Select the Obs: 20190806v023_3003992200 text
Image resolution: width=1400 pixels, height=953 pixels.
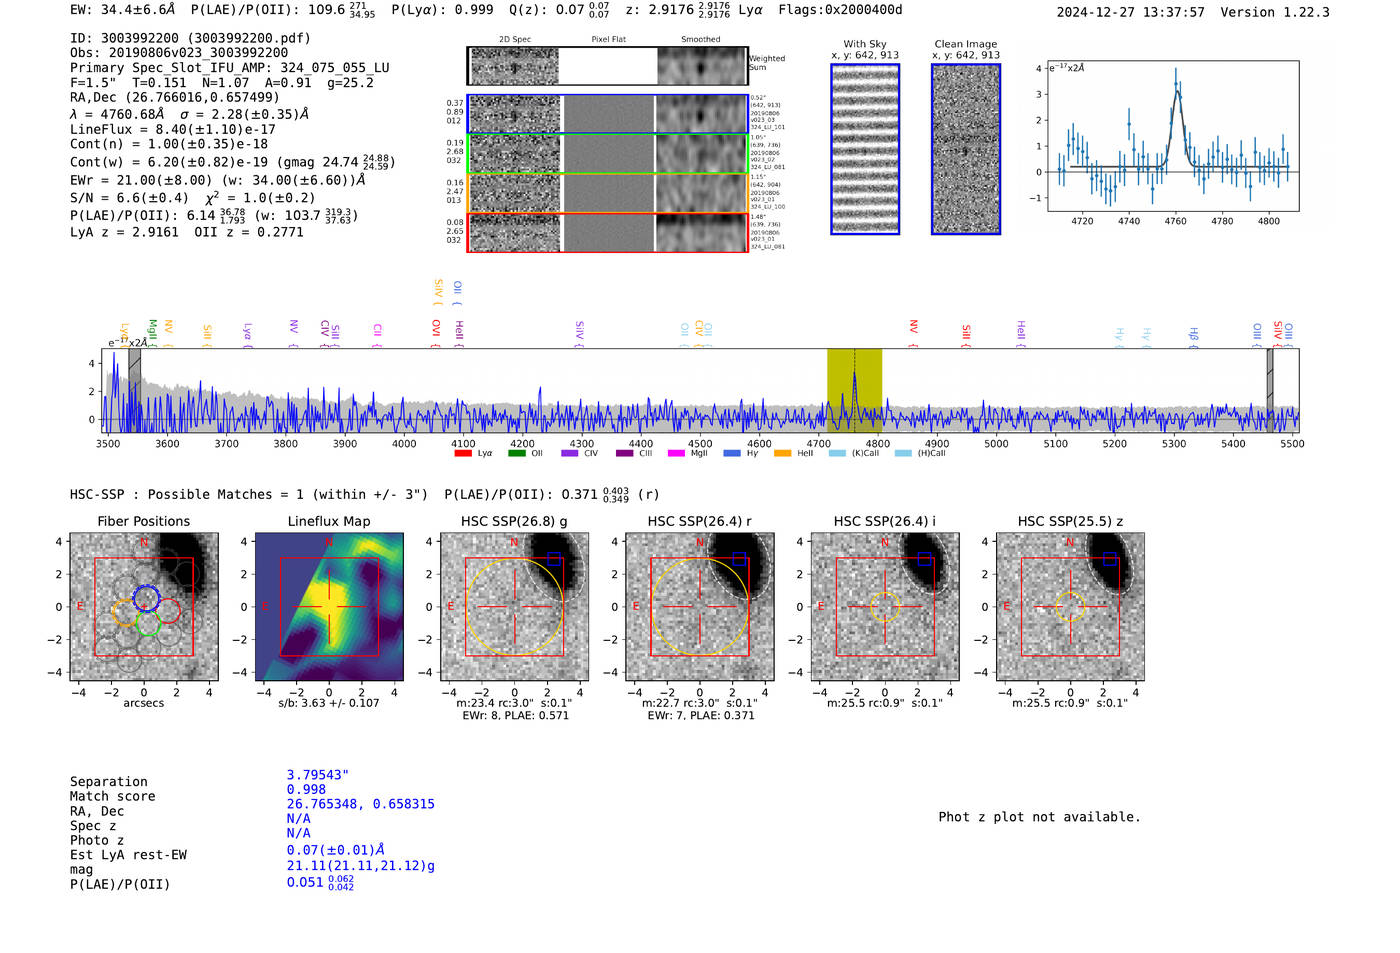[x=179, y=52]
